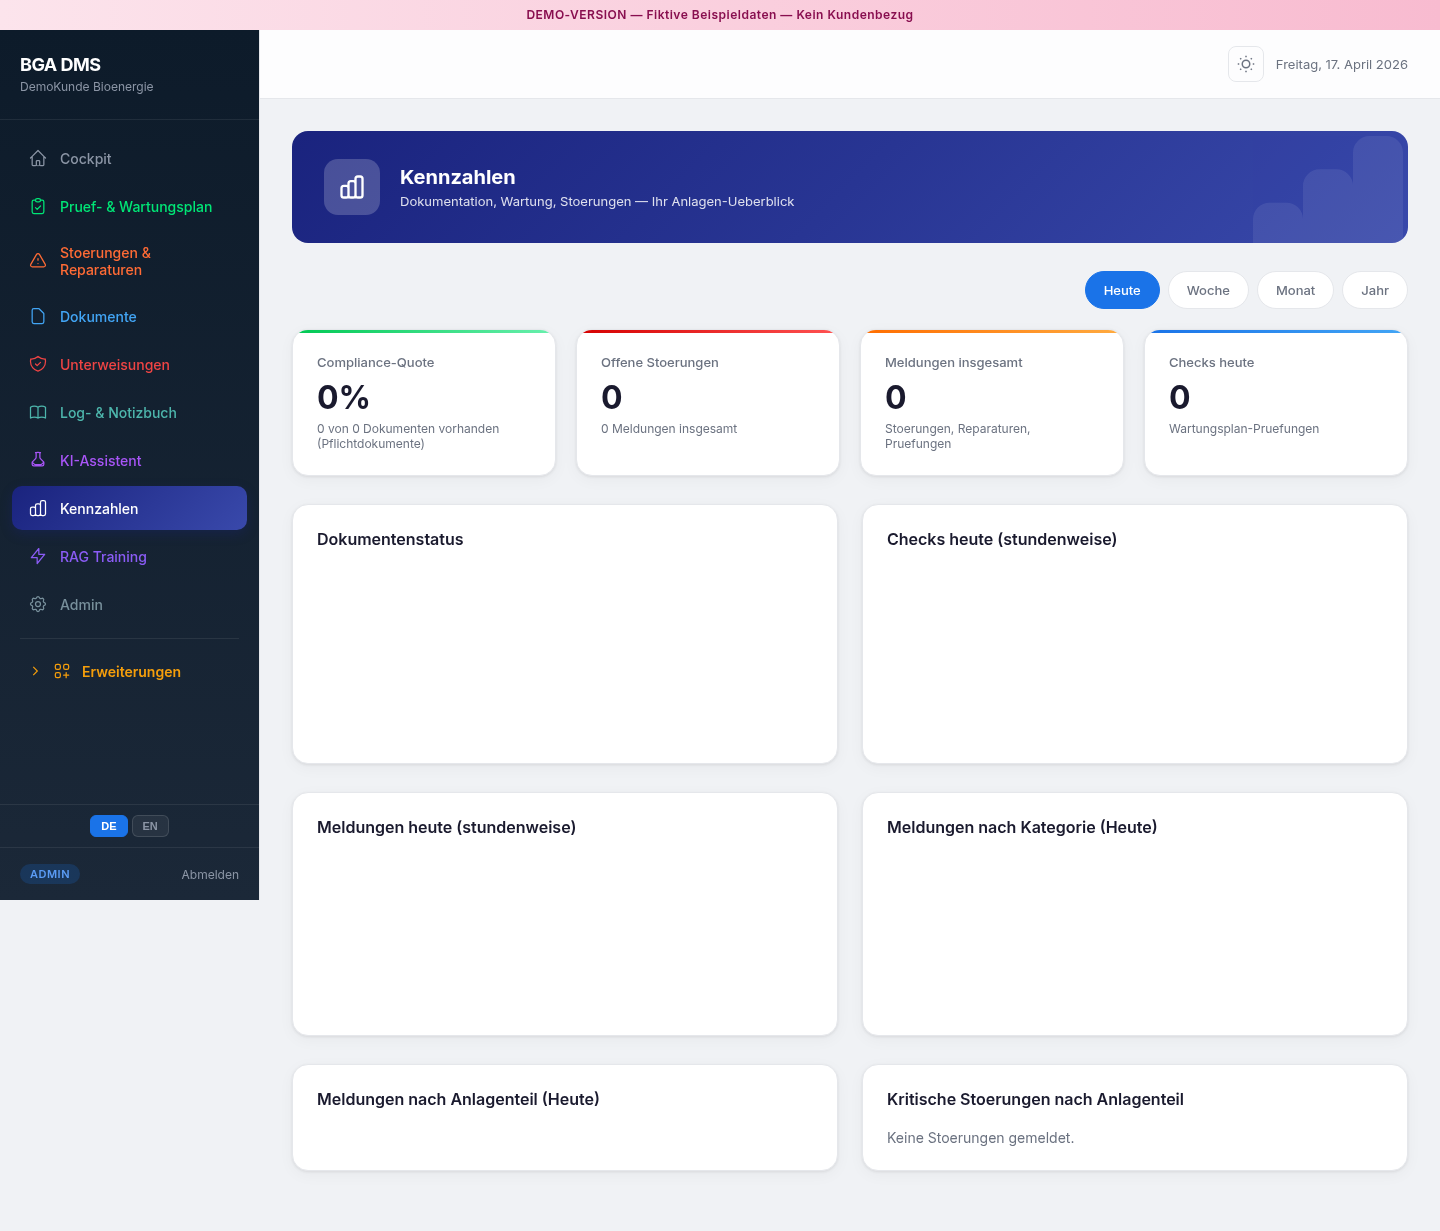The image size is (1440, 1231).
Task: Open Stoerungen & Reparaturen warning triangle icon
Action: (38, 261)
